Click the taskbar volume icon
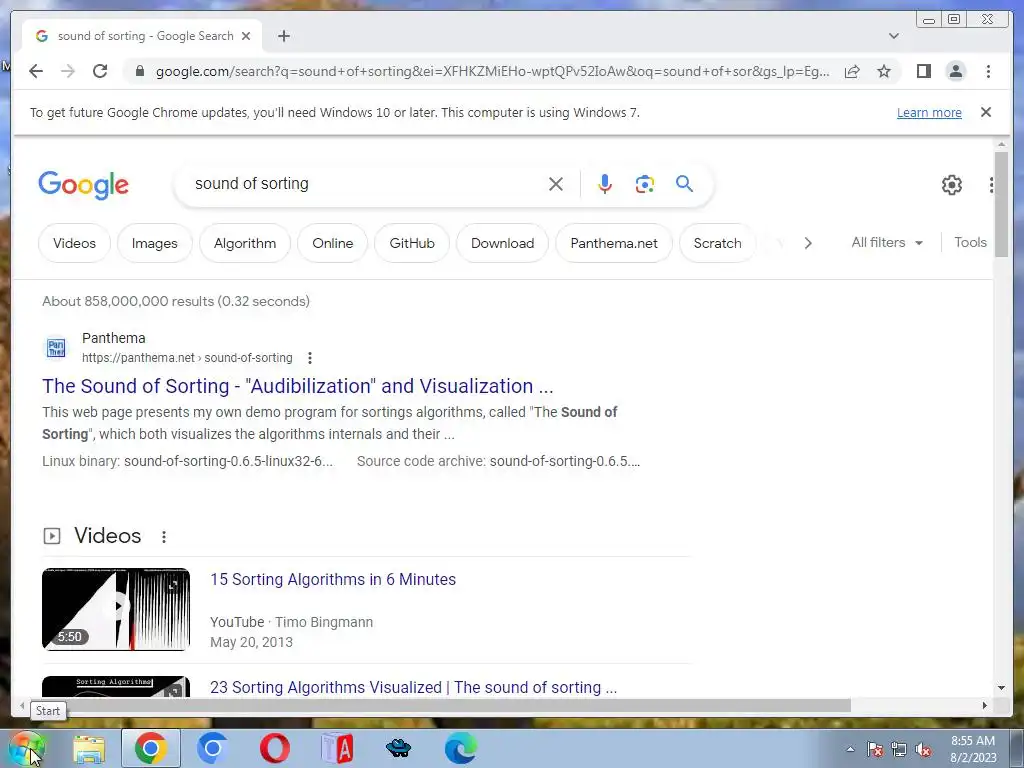Image resolution: width=1024 pixels, height=768 pixels. [923, 750]
